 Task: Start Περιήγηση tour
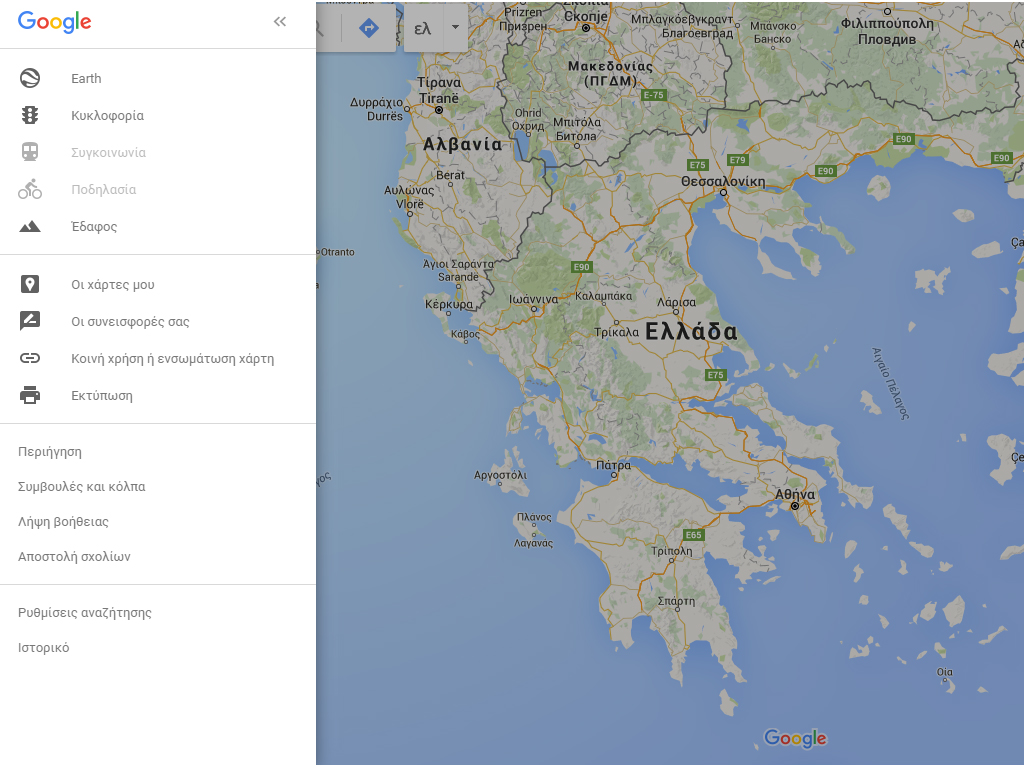point(50,452)
